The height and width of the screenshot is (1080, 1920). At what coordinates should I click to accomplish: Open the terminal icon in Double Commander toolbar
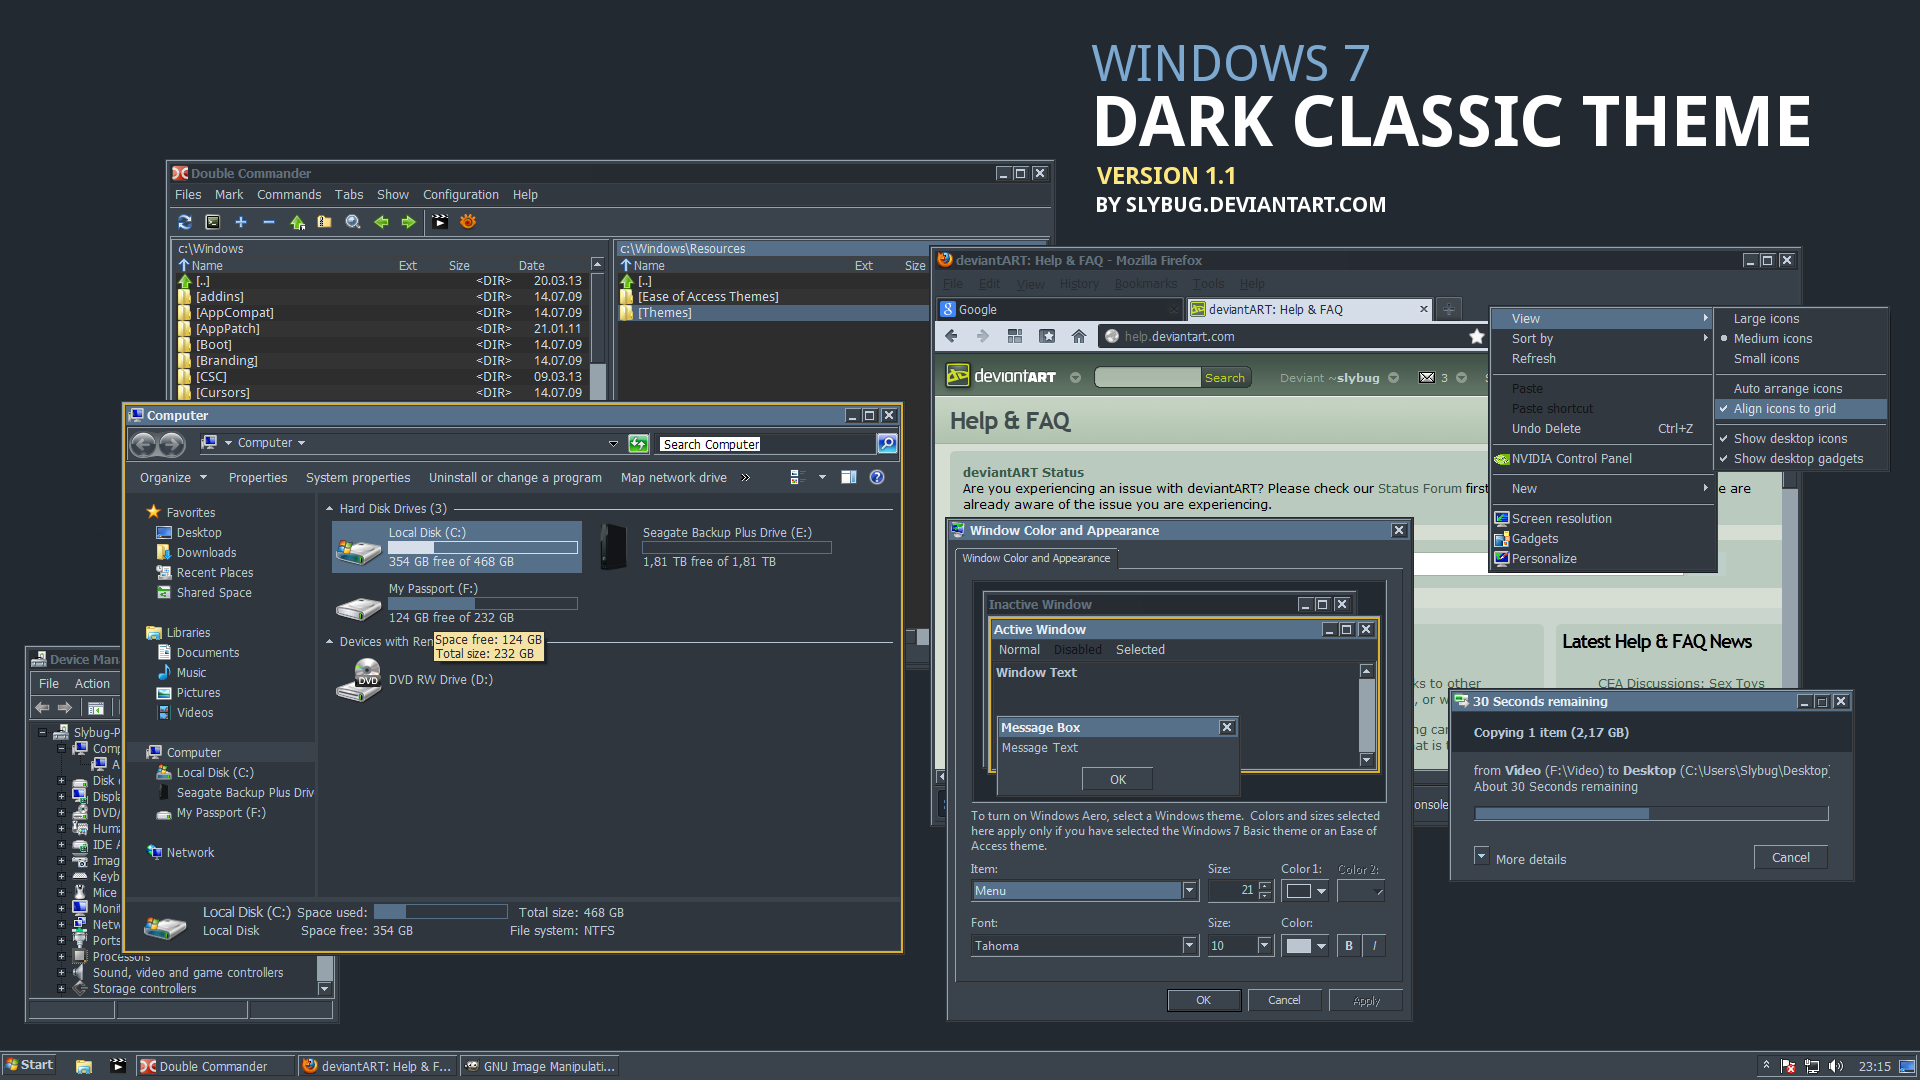(212, 222)
